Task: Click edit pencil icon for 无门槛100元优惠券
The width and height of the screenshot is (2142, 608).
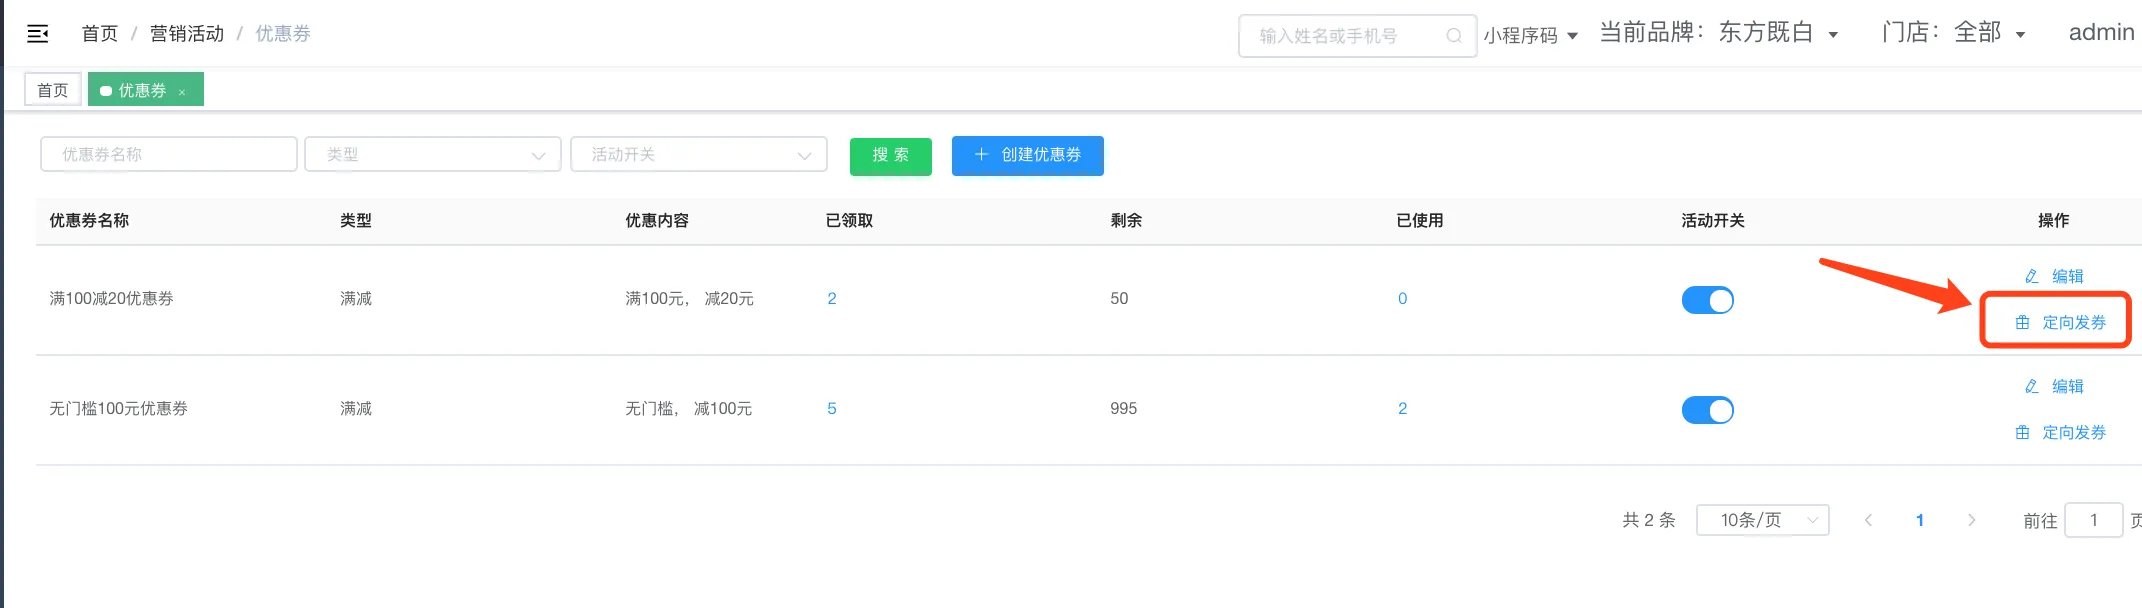Action: tap(2031, 386)
